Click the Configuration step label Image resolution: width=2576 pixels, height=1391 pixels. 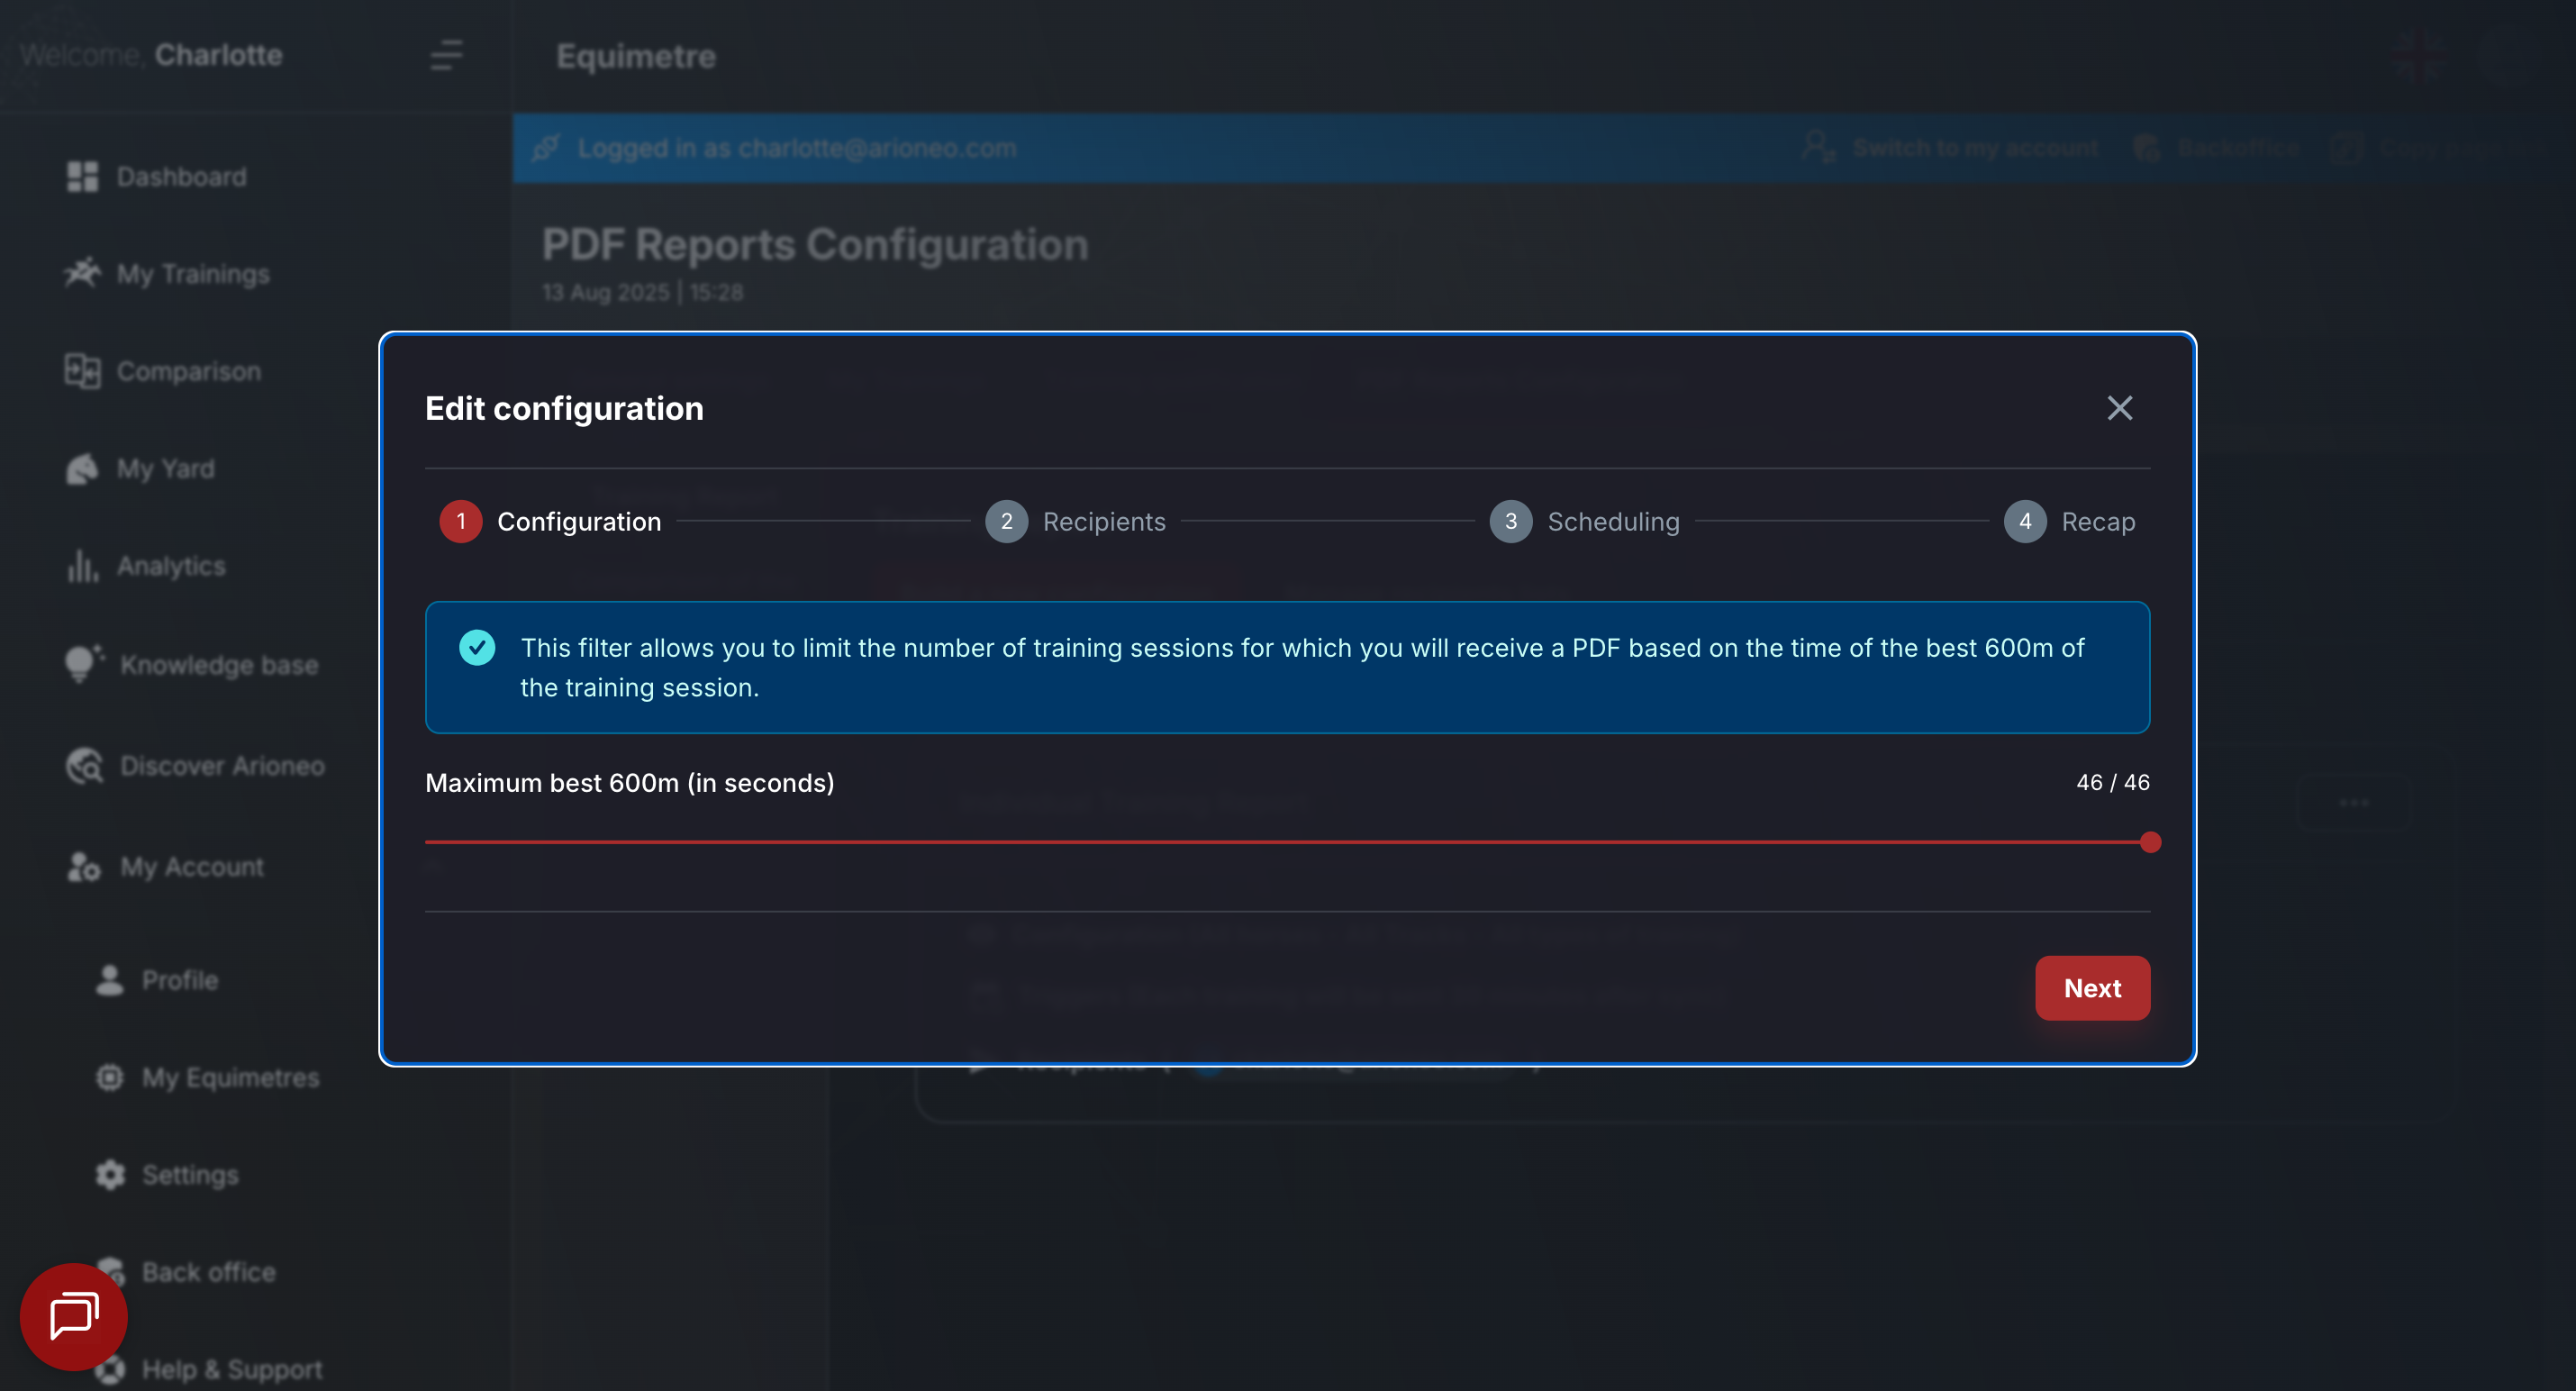coord(579,522)
